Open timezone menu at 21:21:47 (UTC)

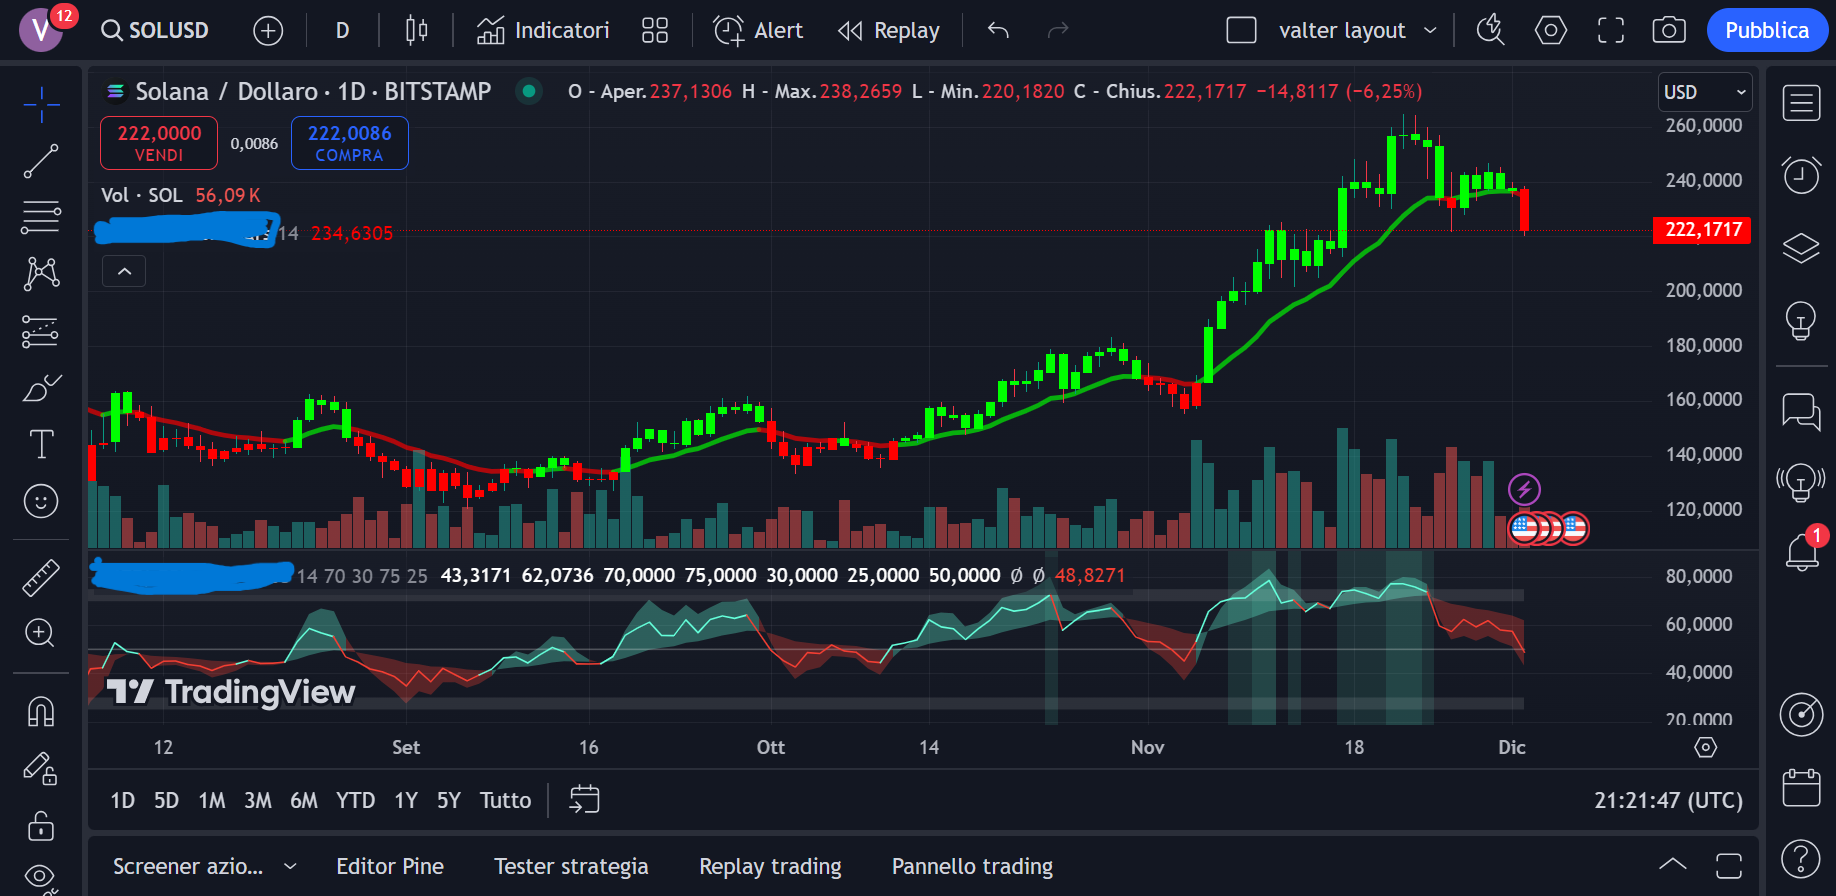pyautogui.click(x=1668, y=800)
